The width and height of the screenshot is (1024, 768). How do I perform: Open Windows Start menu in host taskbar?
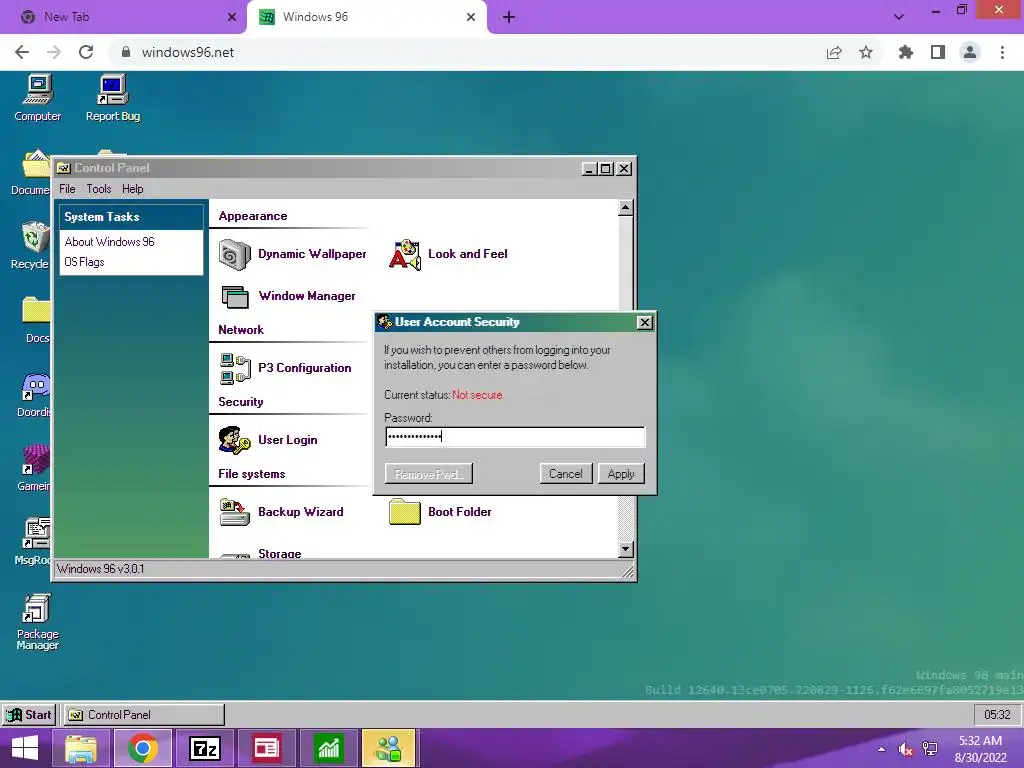coord(25,748)
